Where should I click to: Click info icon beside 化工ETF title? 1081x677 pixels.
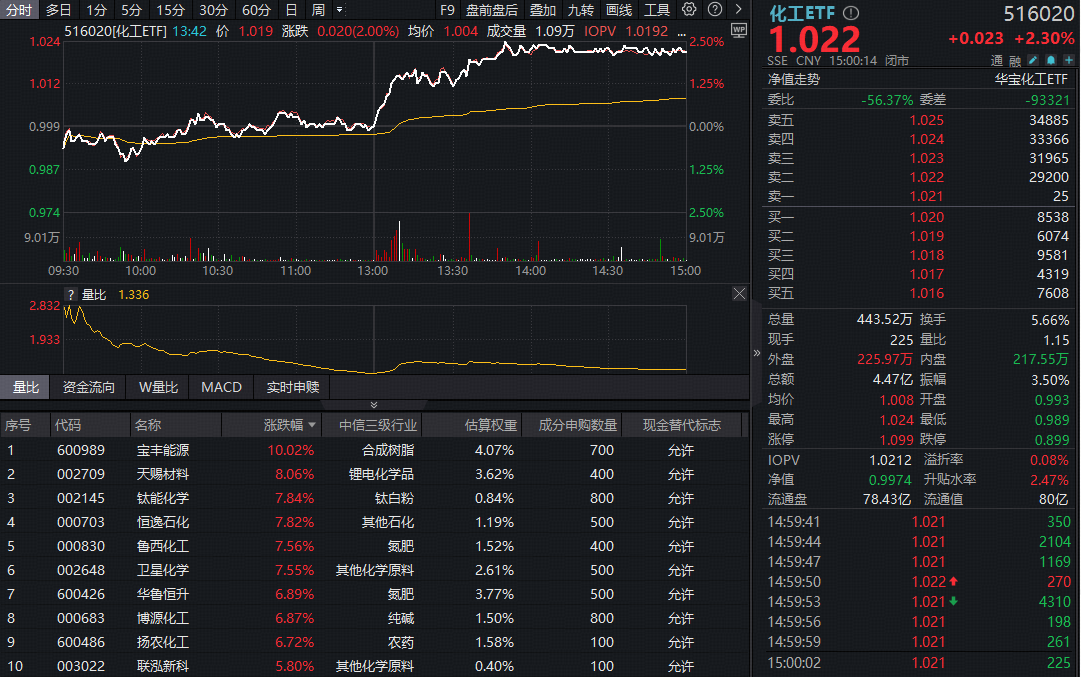click(851, 13)
